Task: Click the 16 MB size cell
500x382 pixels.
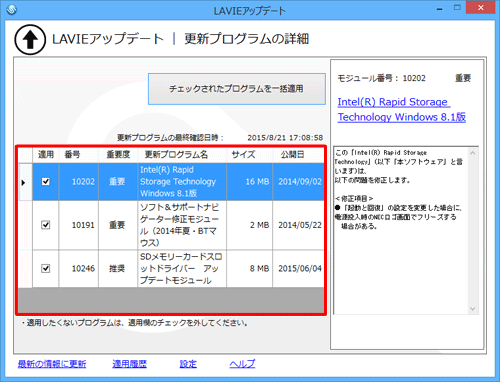Action: pyautogui.click(x=250, y=182)
